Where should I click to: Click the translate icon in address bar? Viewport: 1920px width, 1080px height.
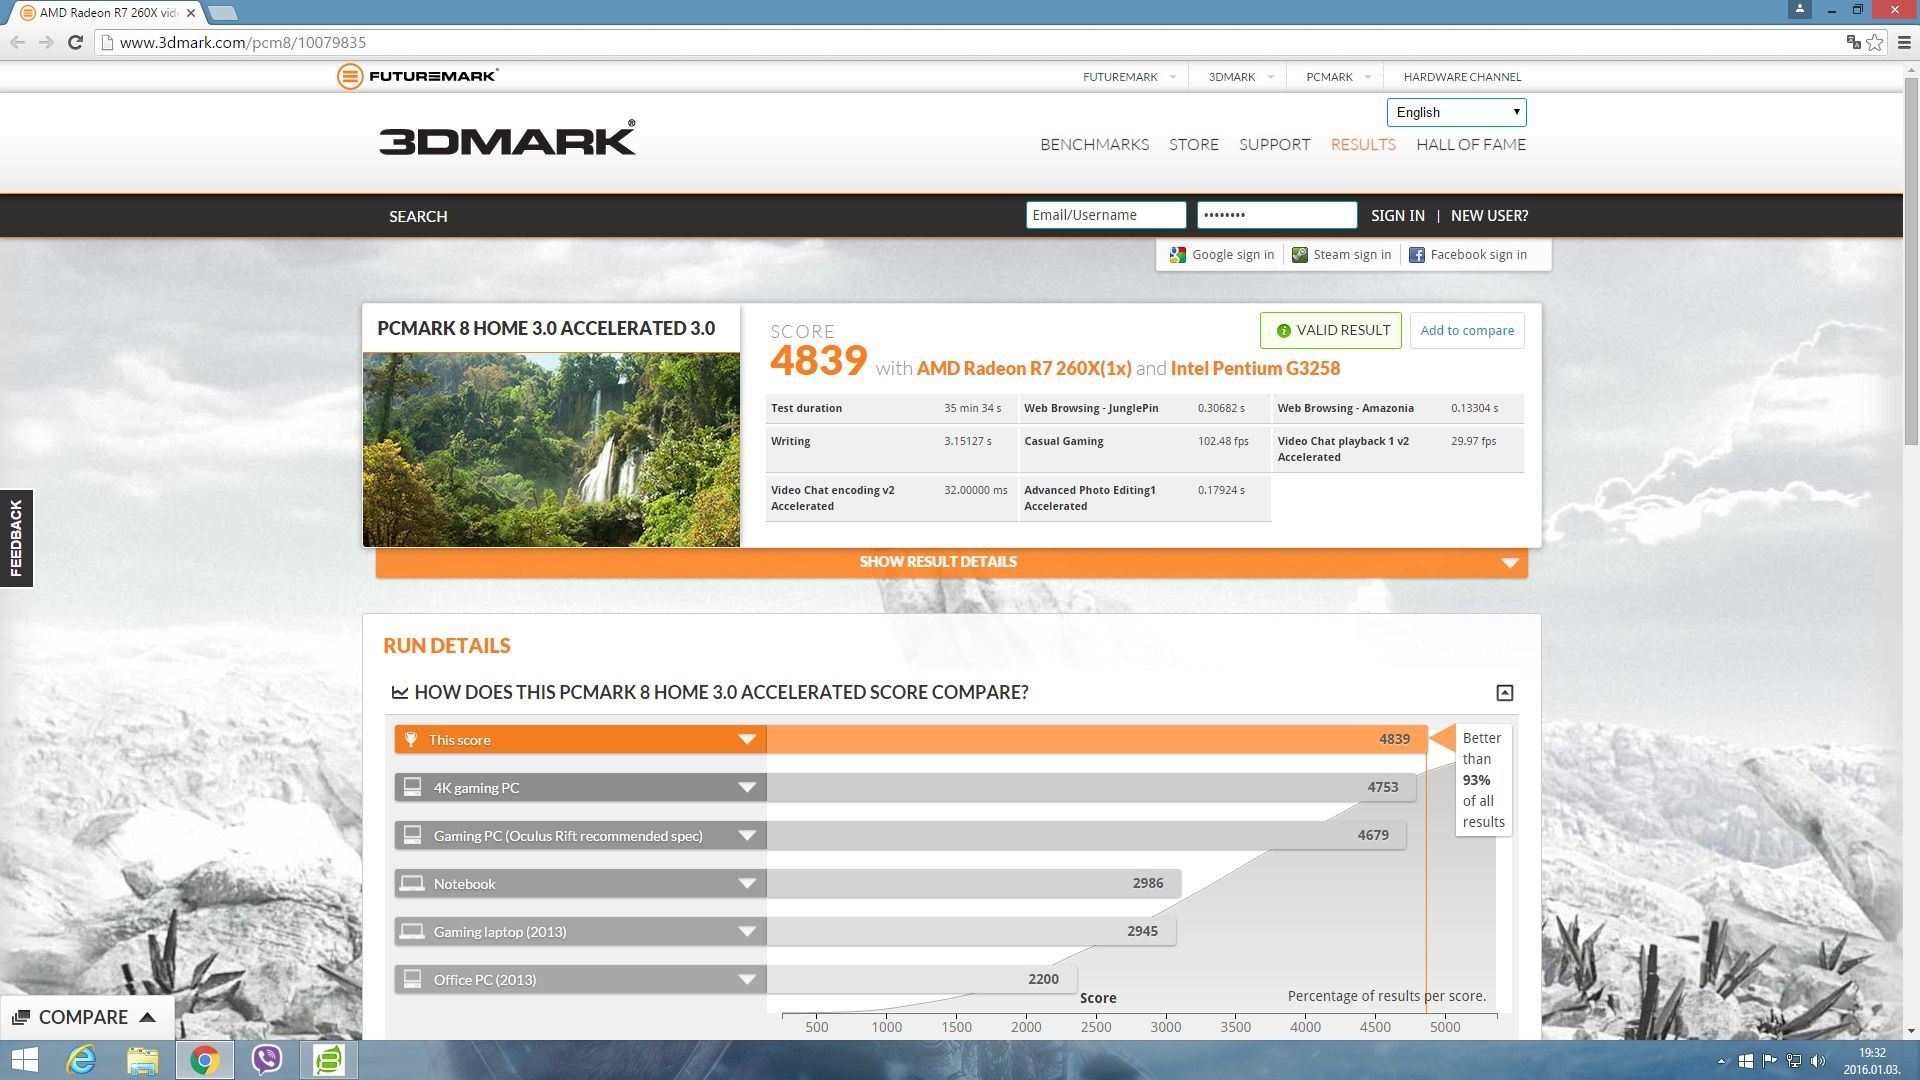pyautogui.click(x=1853, y=42)
